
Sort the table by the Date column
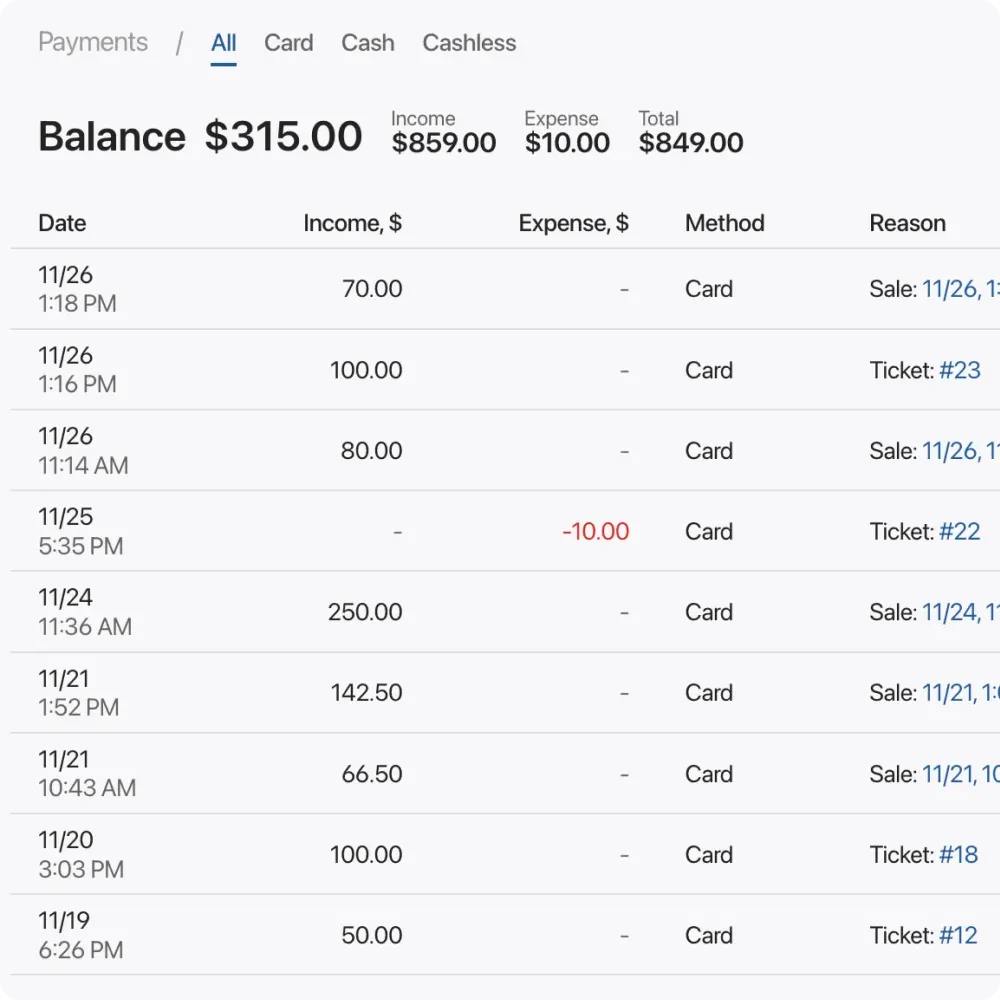(62, 223)
